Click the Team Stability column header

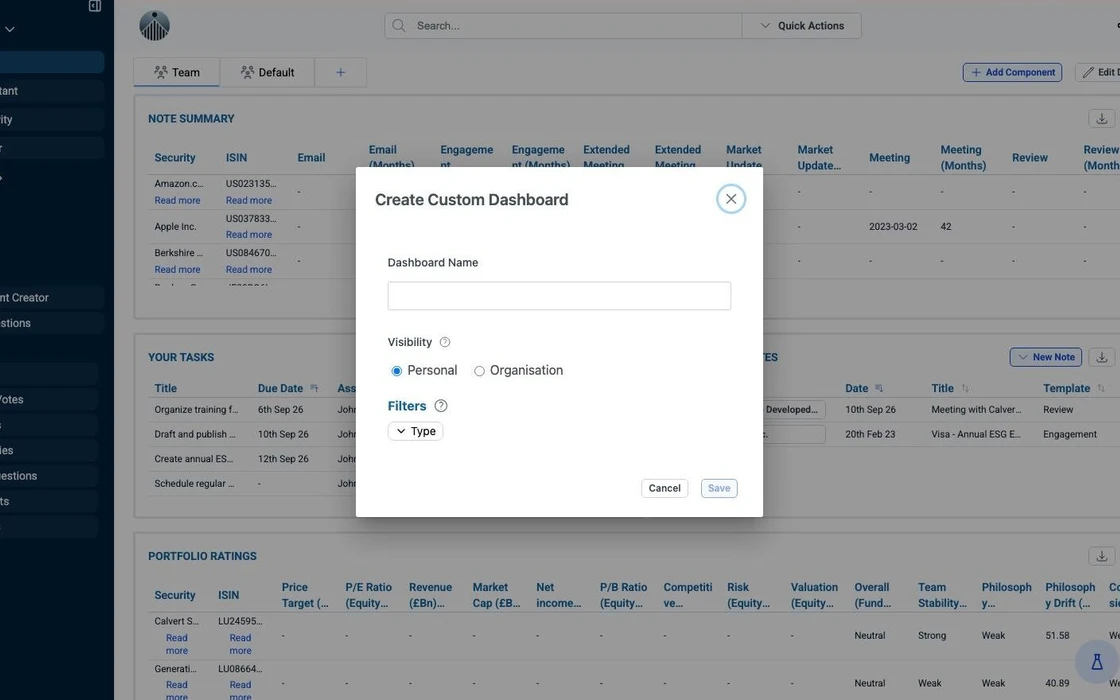(x=942, y=595)
